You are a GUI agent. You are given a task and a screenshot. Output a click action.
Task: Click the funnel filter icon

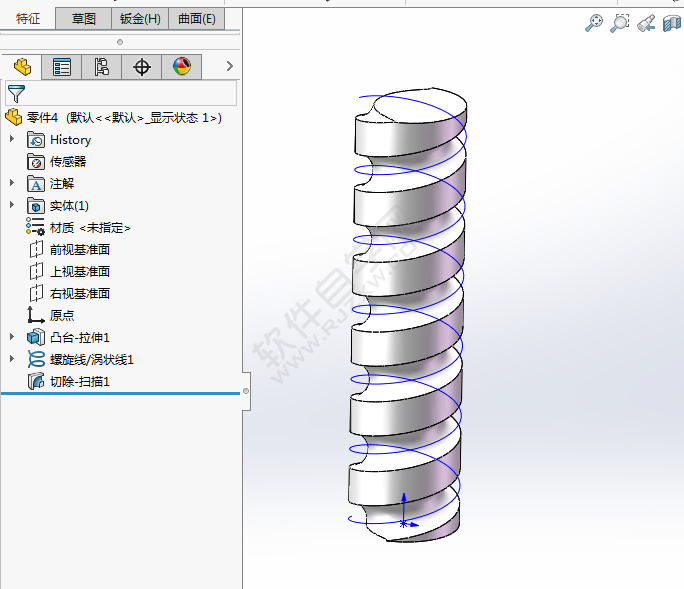(16, 93)
